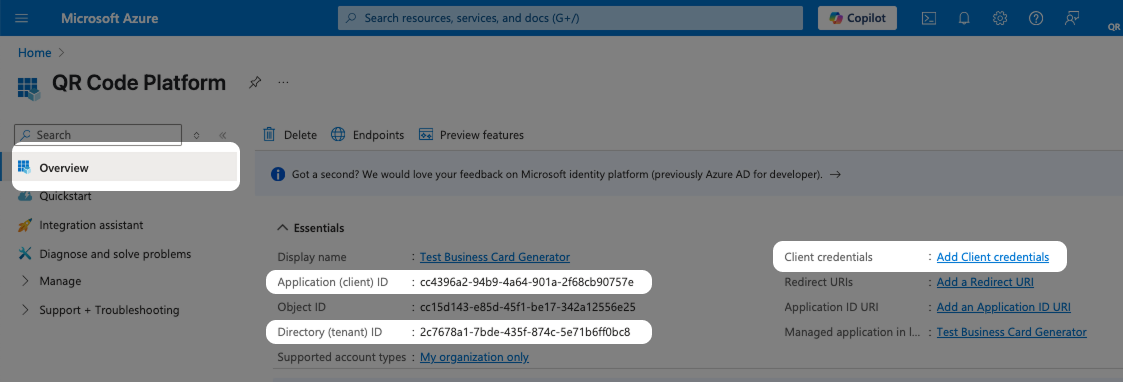The image size is (1123, 382).
Task: Collapse the Essentials section
Action: (x=311, y=228)
